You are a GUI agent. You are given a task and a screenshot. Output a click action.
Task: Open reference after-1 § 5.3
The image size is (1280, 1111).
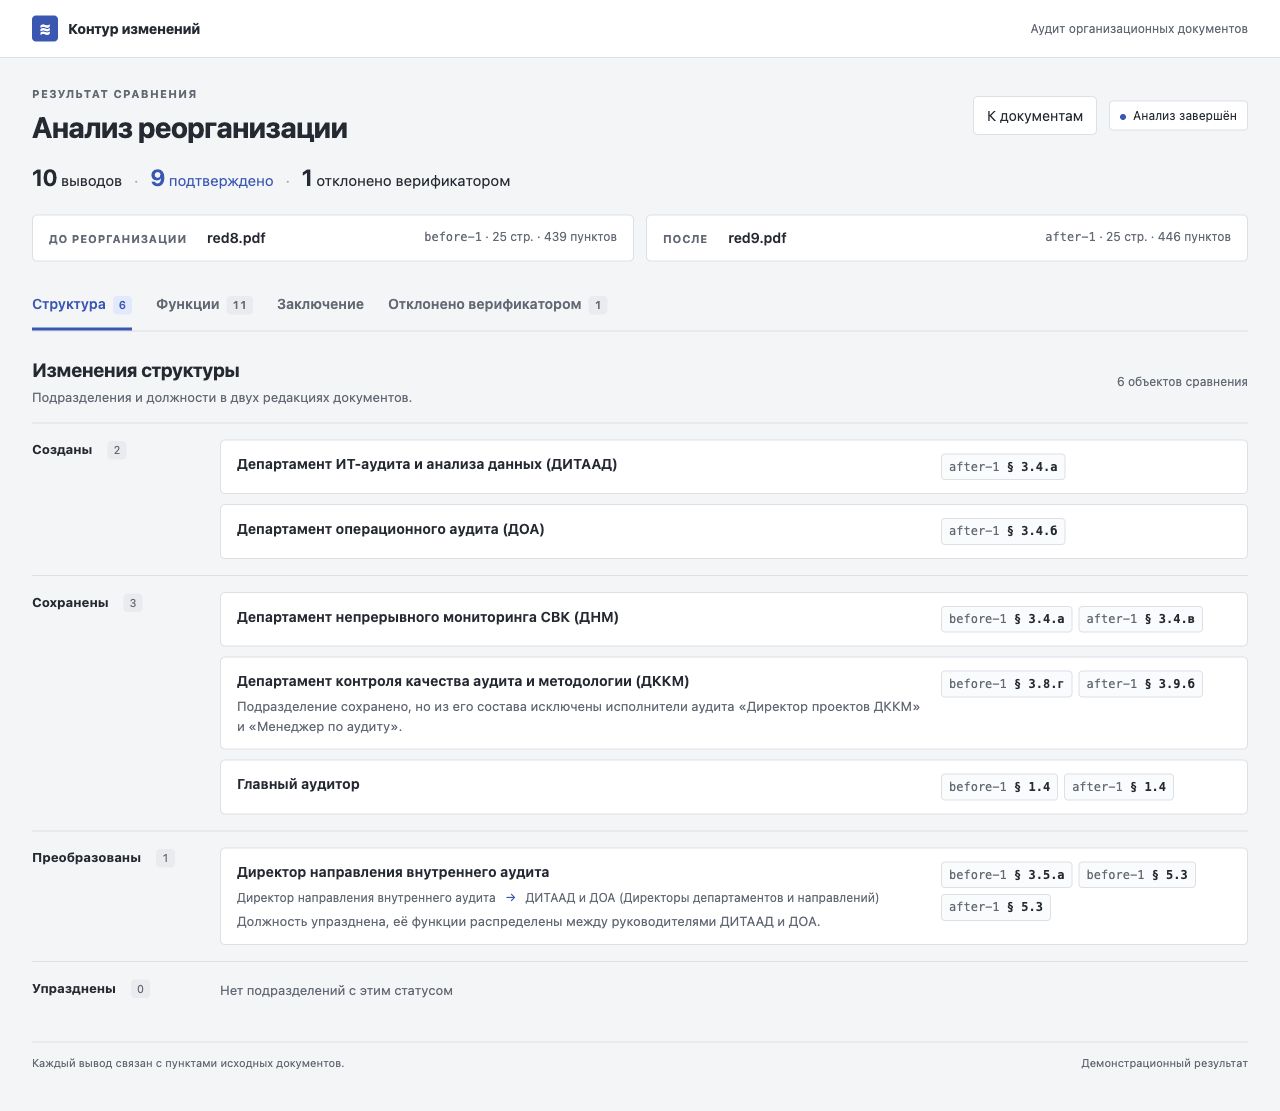(996, 907)
